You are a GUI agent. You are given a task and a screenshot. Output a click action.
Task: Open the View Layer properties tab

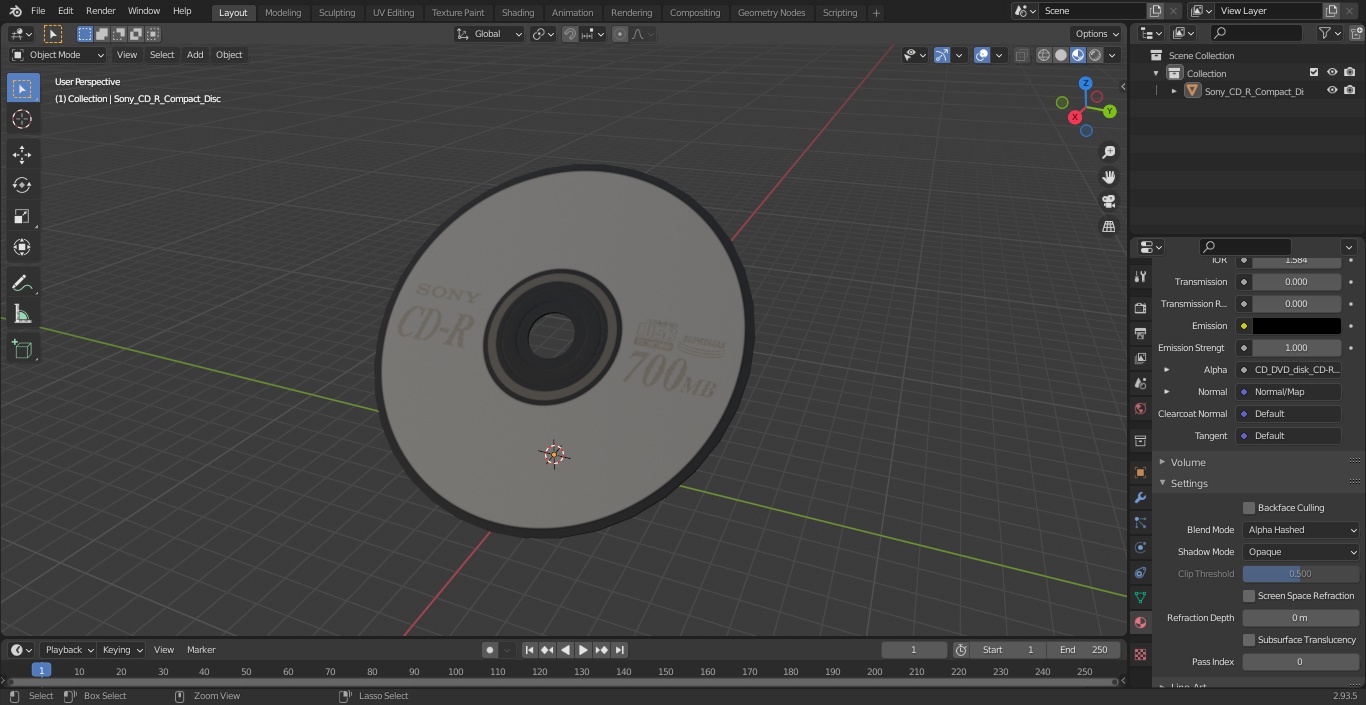click(1140, 358)
